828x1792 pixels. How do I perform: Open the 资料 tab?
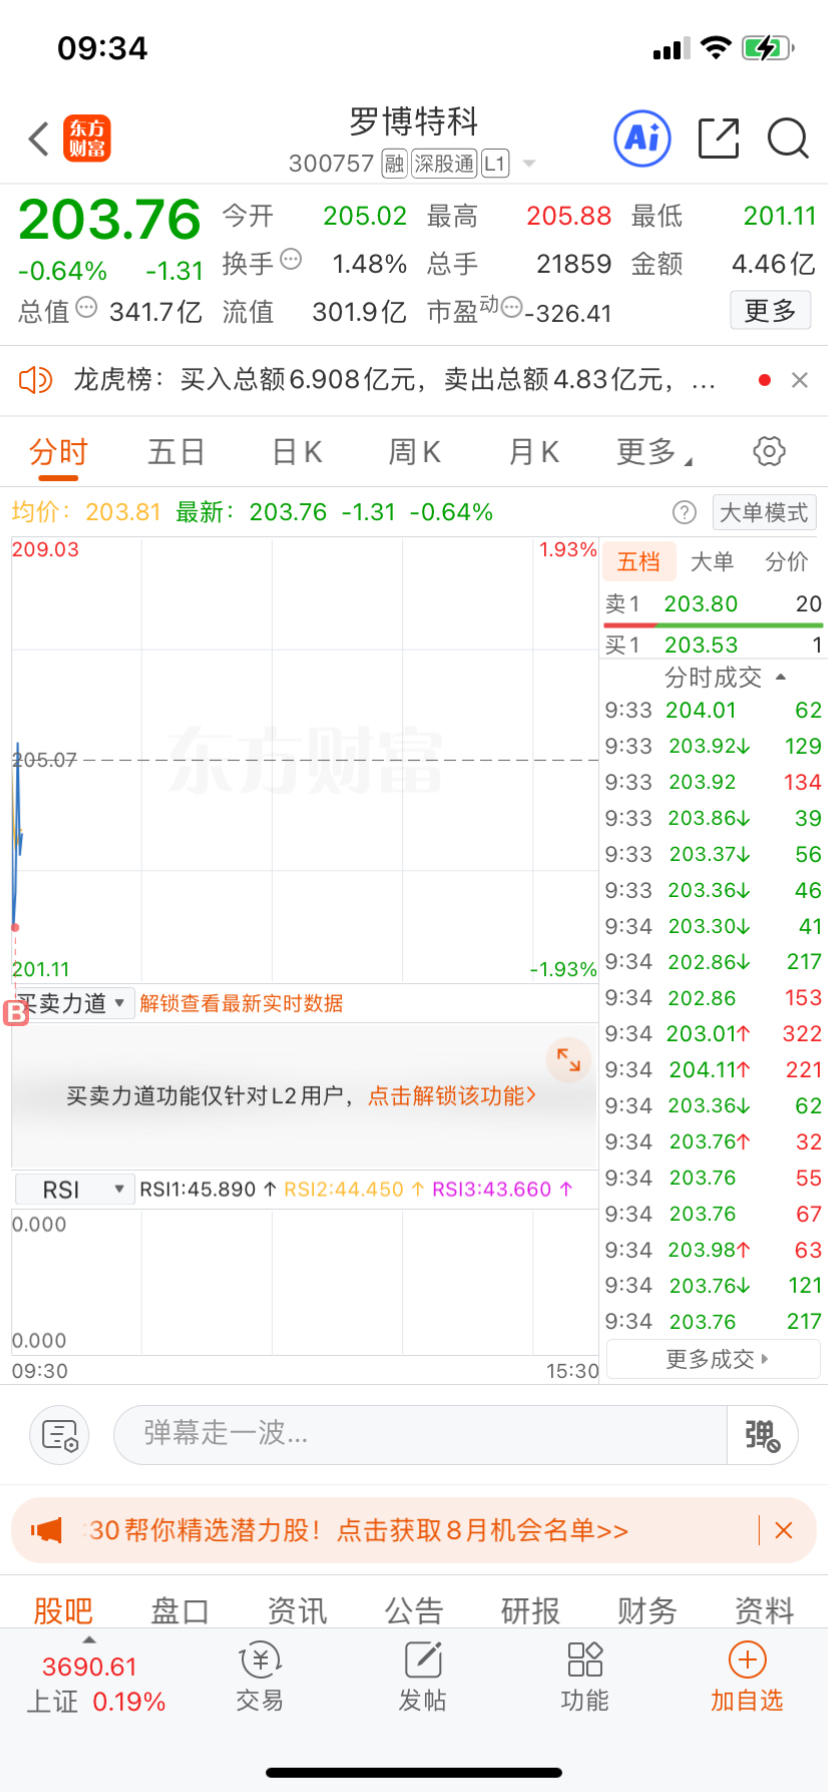click(764, 1610)
